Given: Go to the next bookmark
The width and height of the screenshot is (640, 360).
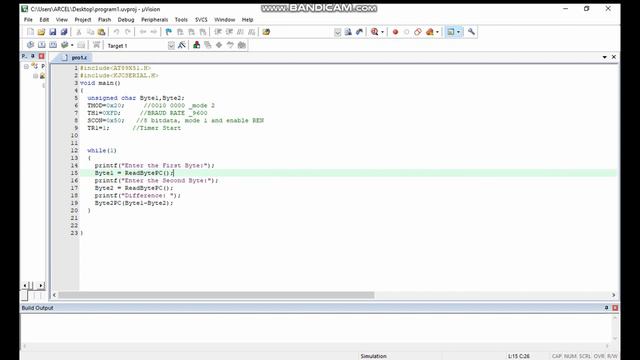Looking at the screenshot, I should point(191,32).
